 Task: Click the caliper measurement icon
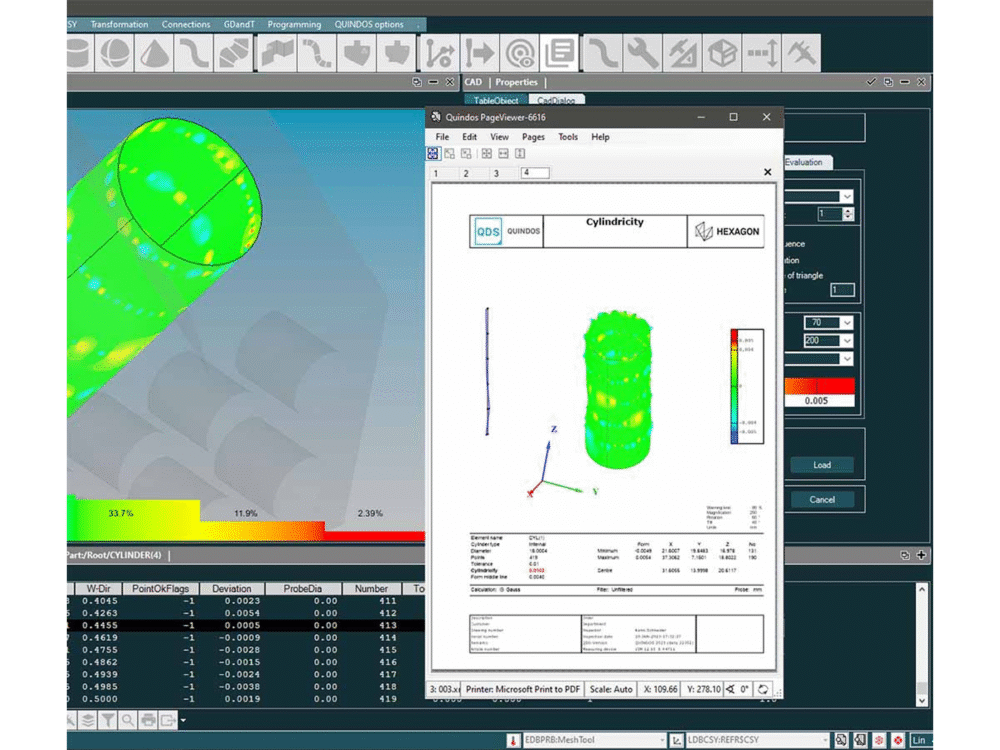click(x=802, y=52)
